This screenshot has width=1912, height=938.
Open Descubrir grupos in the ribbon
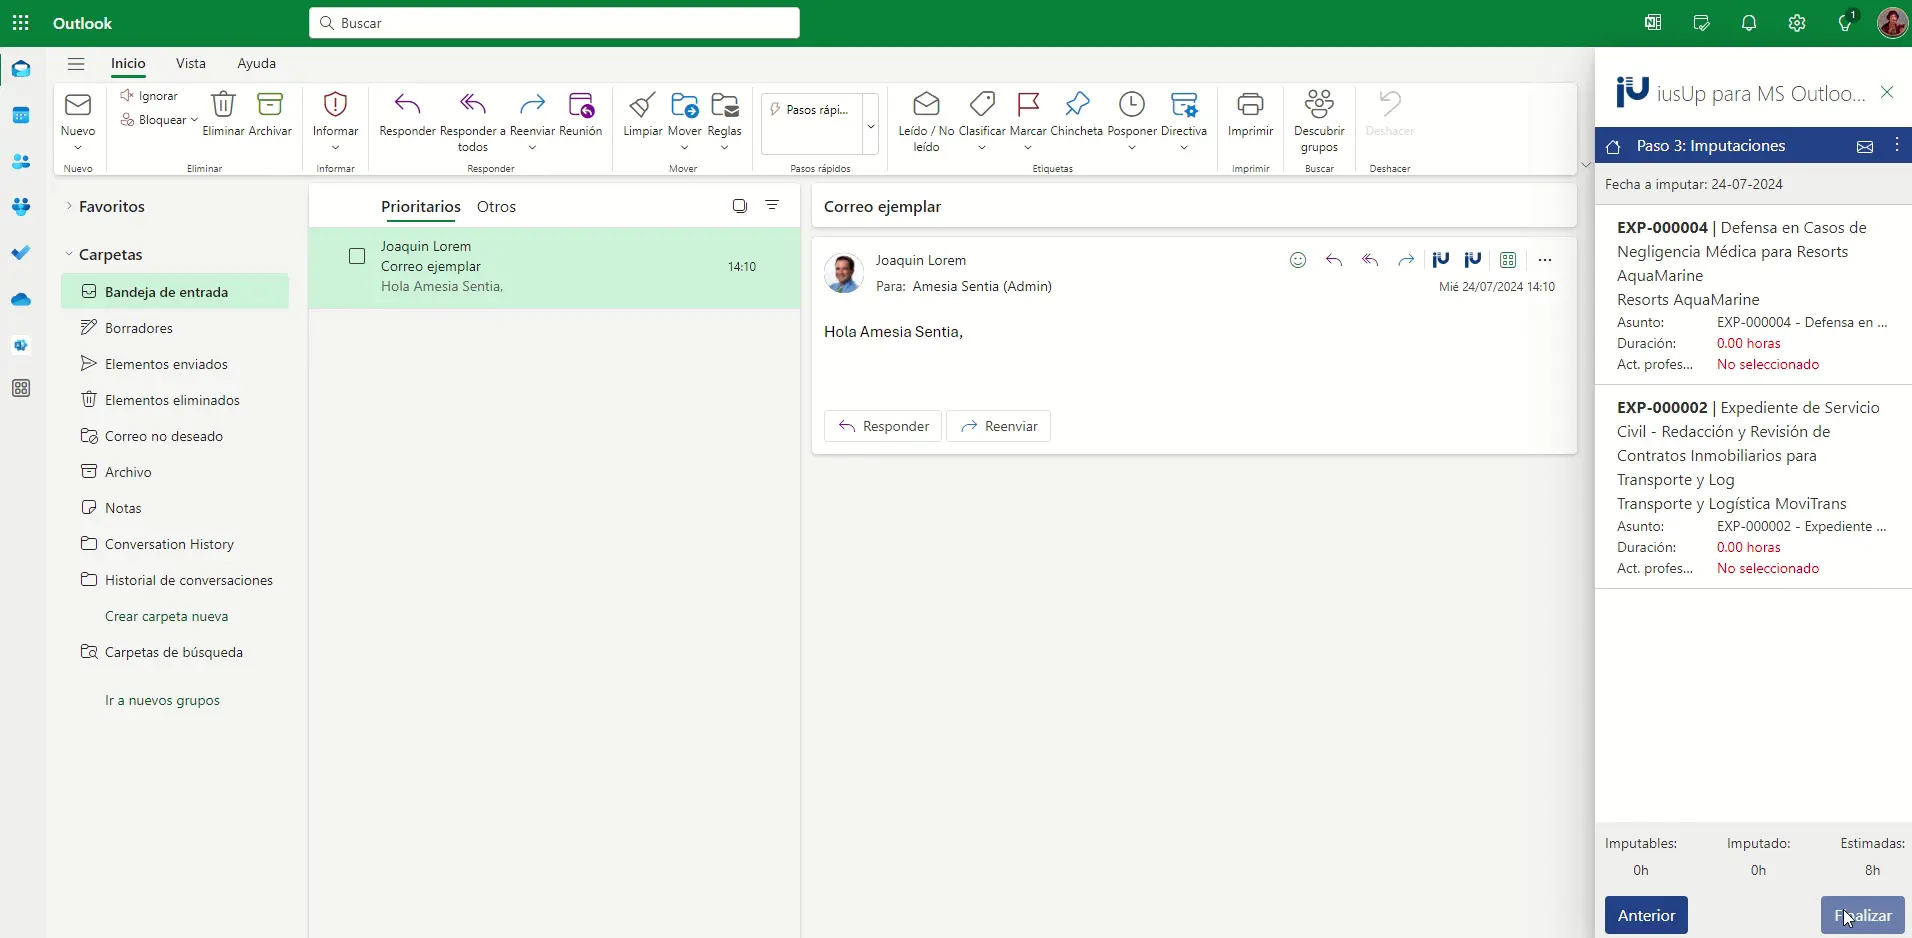click(1319, 105)
